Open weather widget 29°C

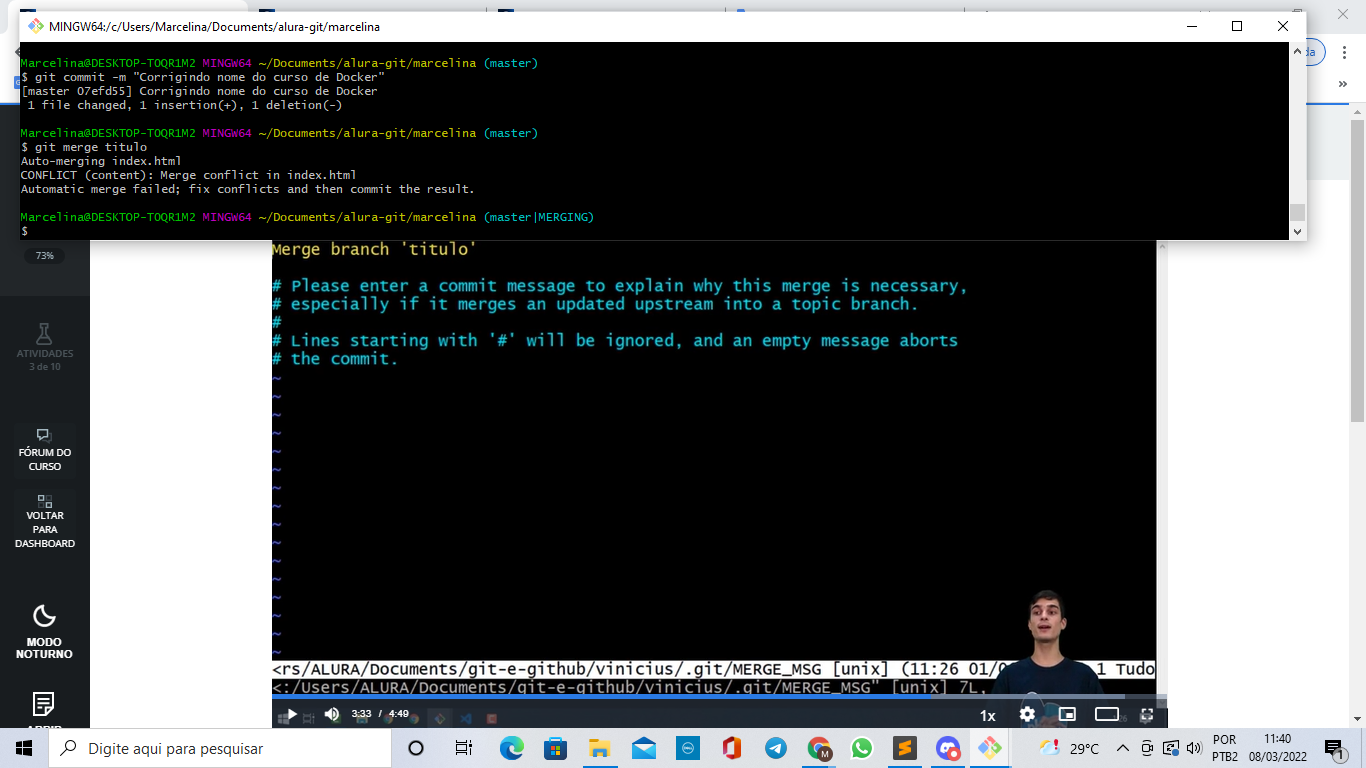click(1069, 748)
